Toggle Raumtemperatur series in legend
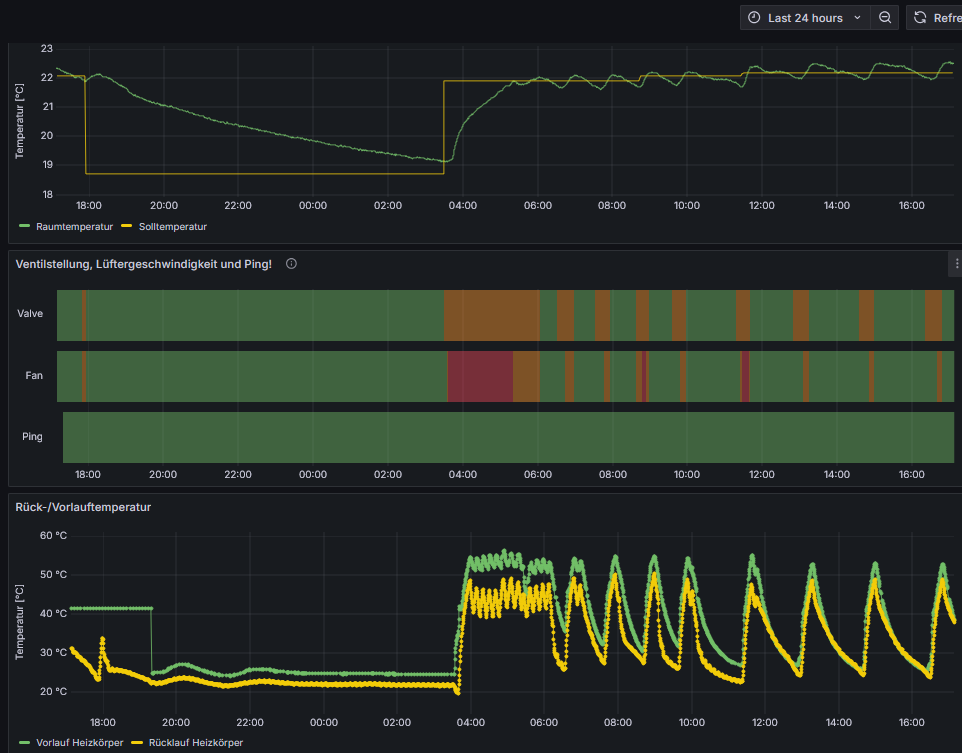The image size is (962, 753). point(74,226)
